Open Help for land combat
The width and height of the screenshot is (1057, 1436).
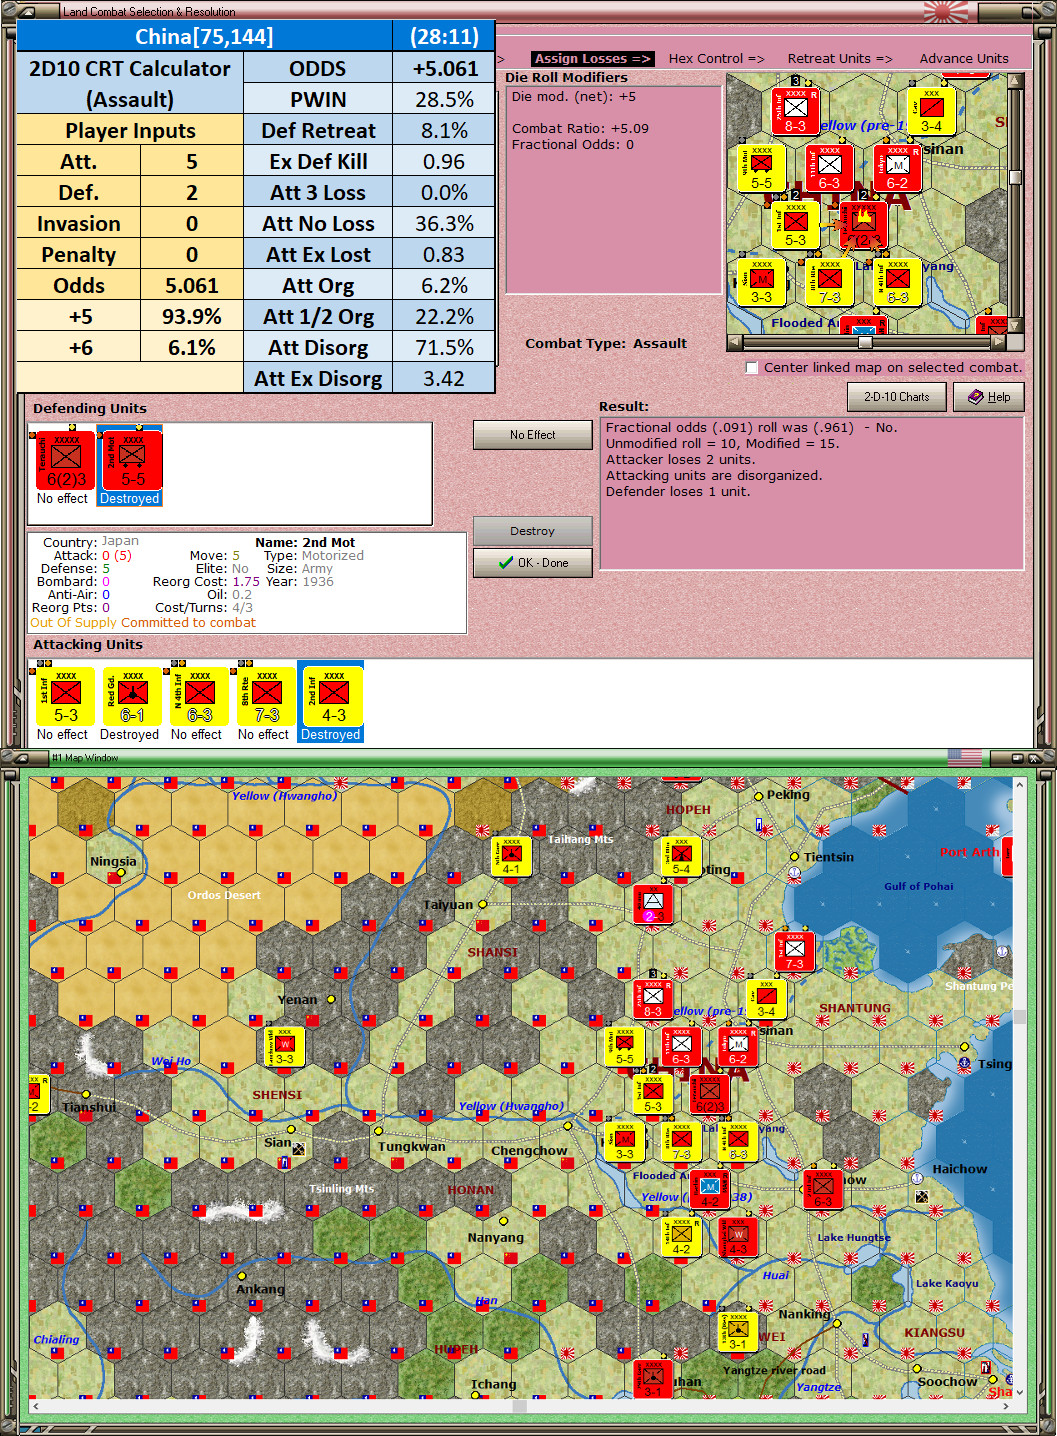click(988, 397)
